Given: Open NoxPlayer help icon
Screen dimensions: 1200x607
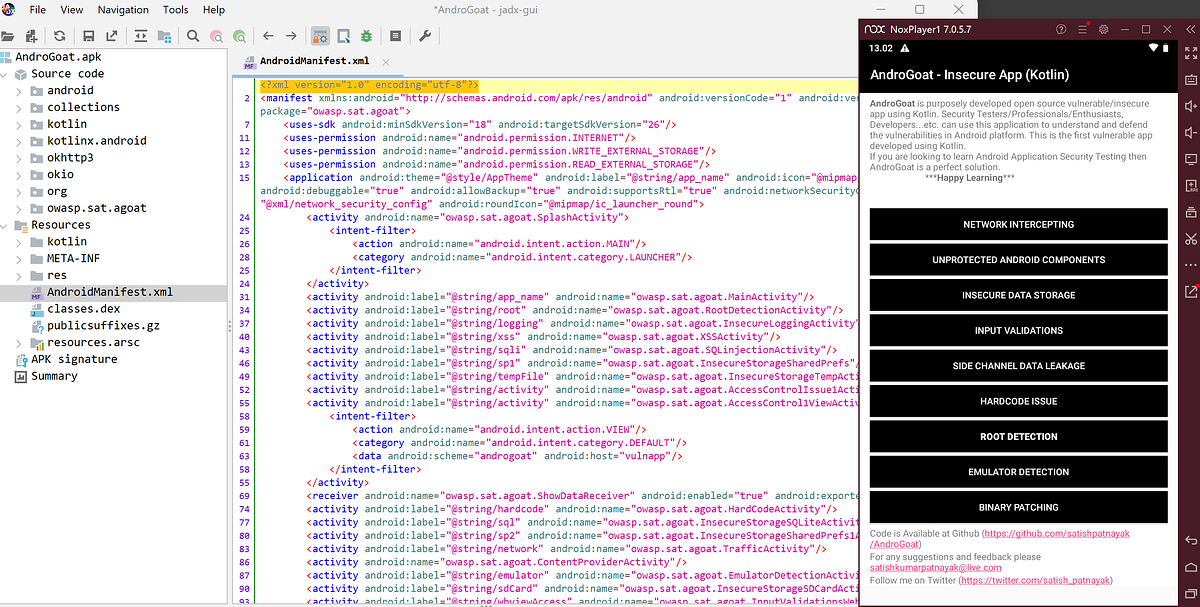Looking at the screenshot, I should coord(1062,29).
